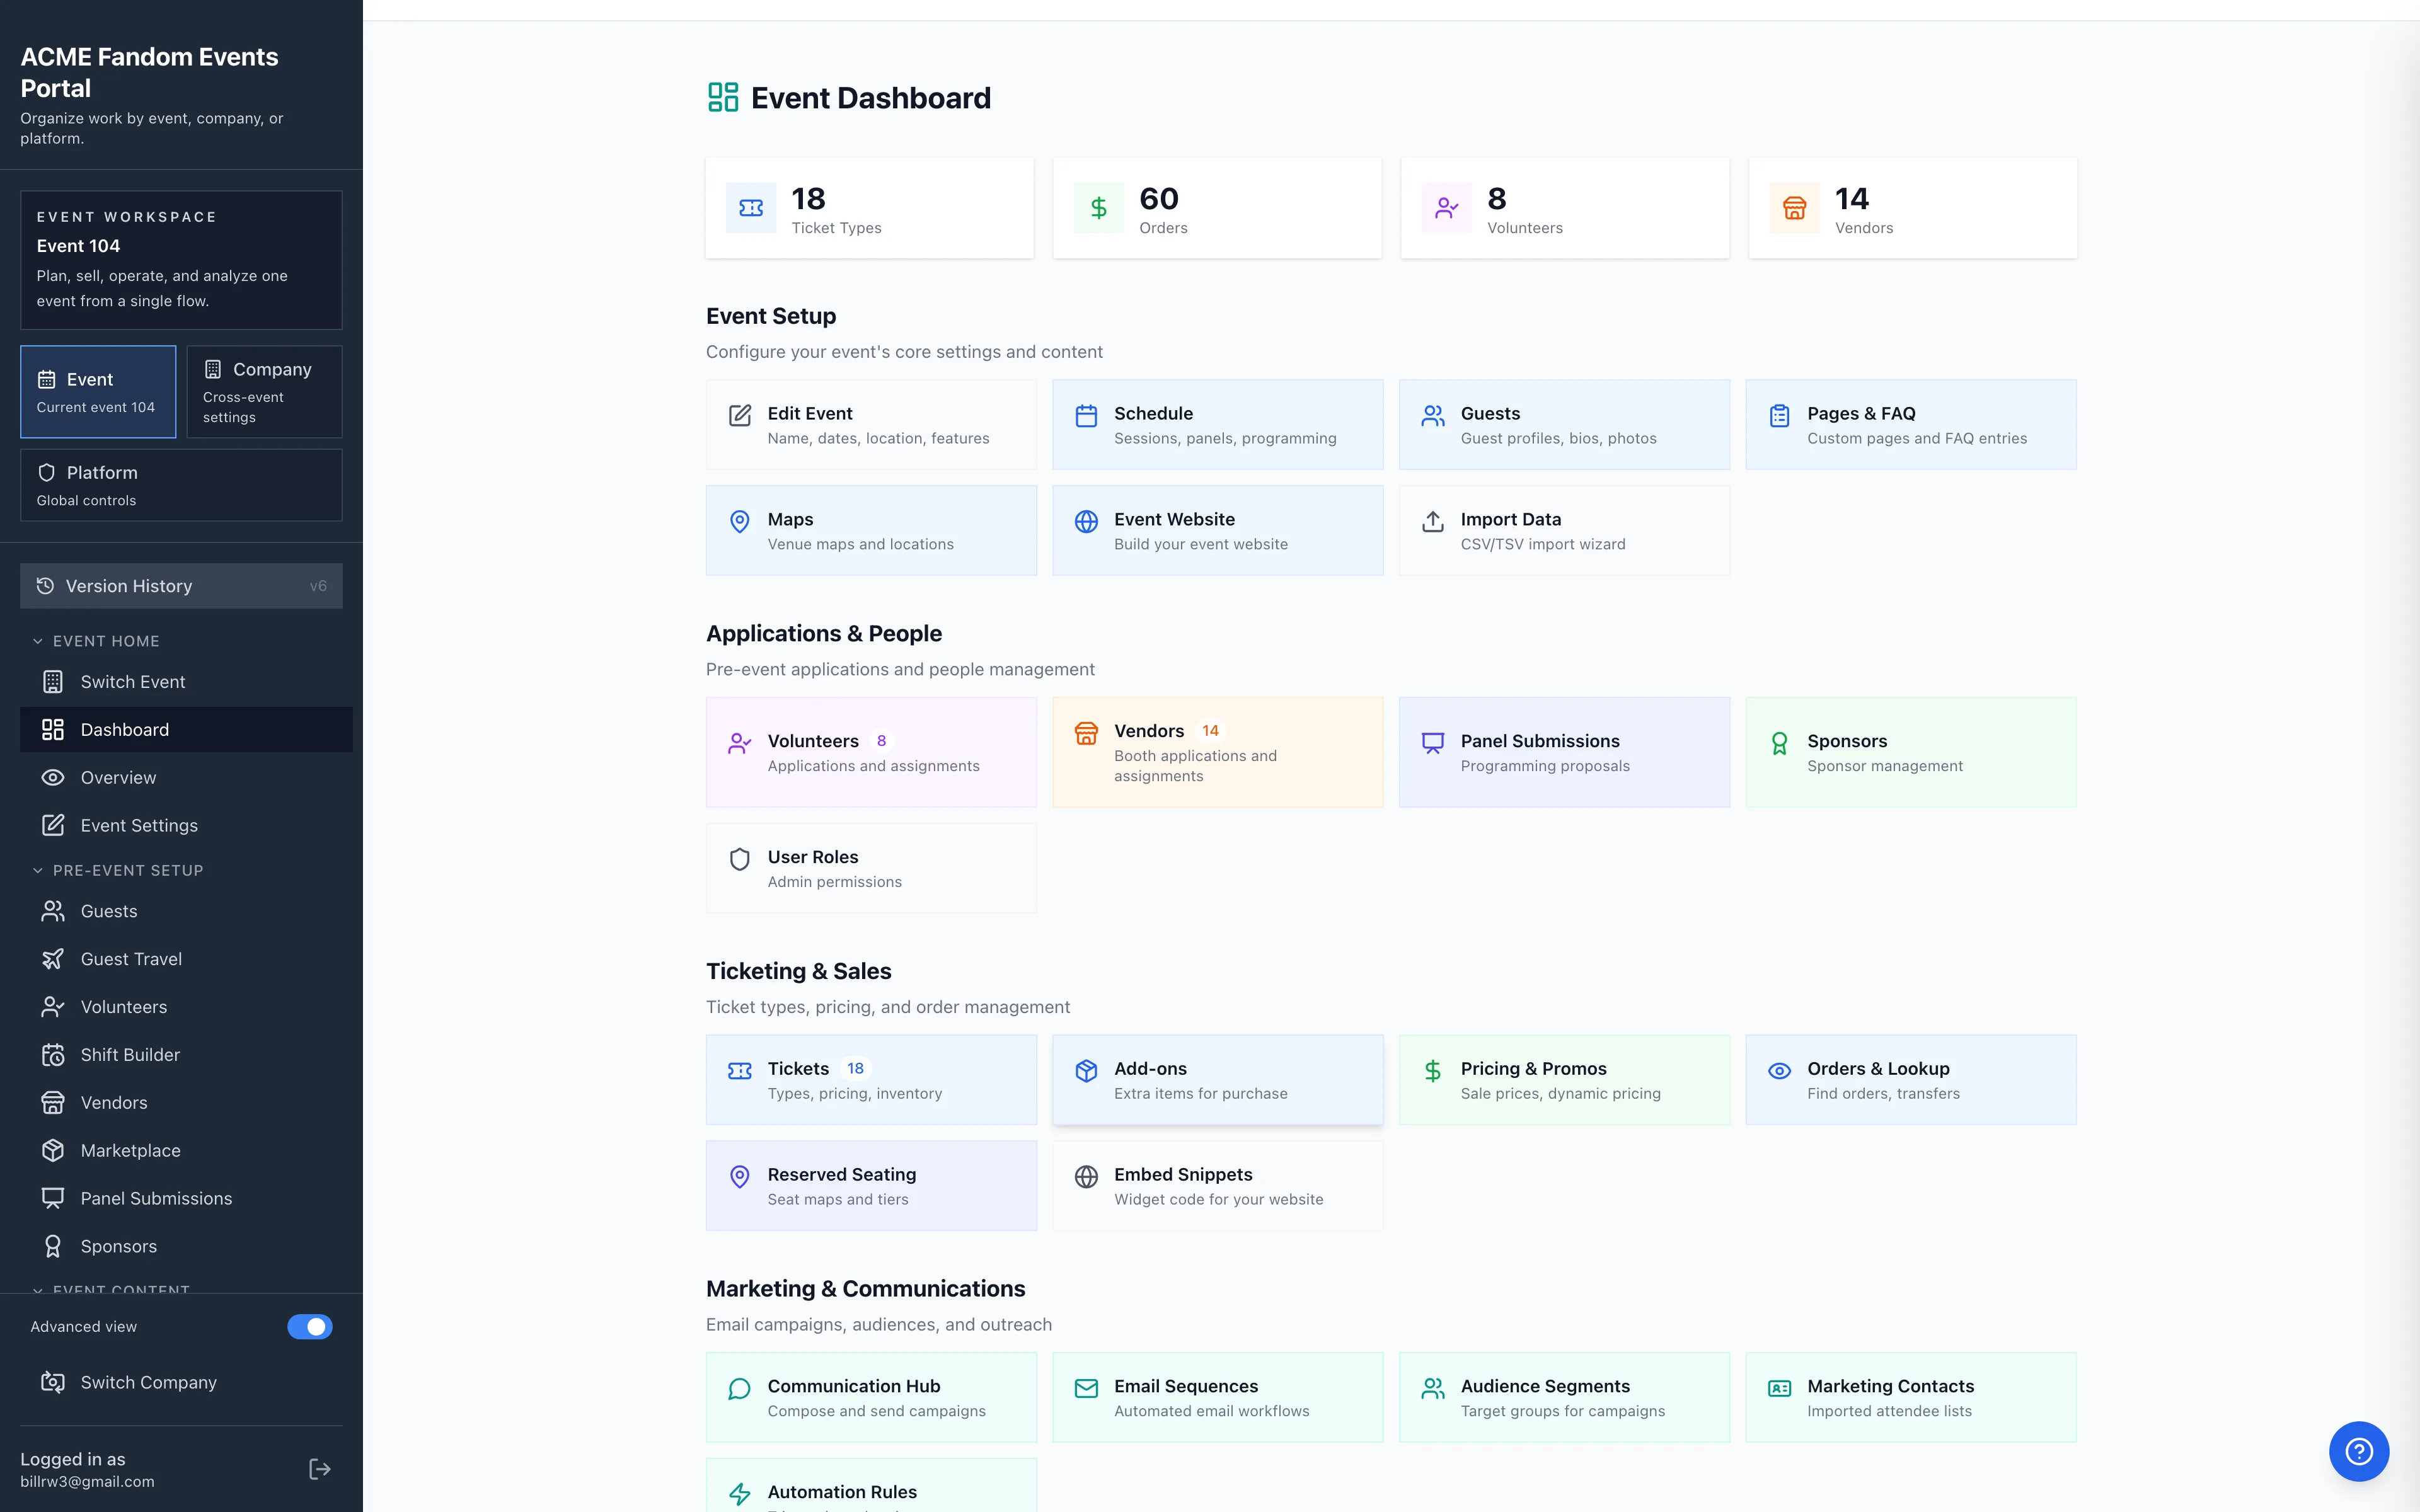2420x1512 pixels.
Task: Open Panel Submissions in the sidebar
Action: 186,1199
